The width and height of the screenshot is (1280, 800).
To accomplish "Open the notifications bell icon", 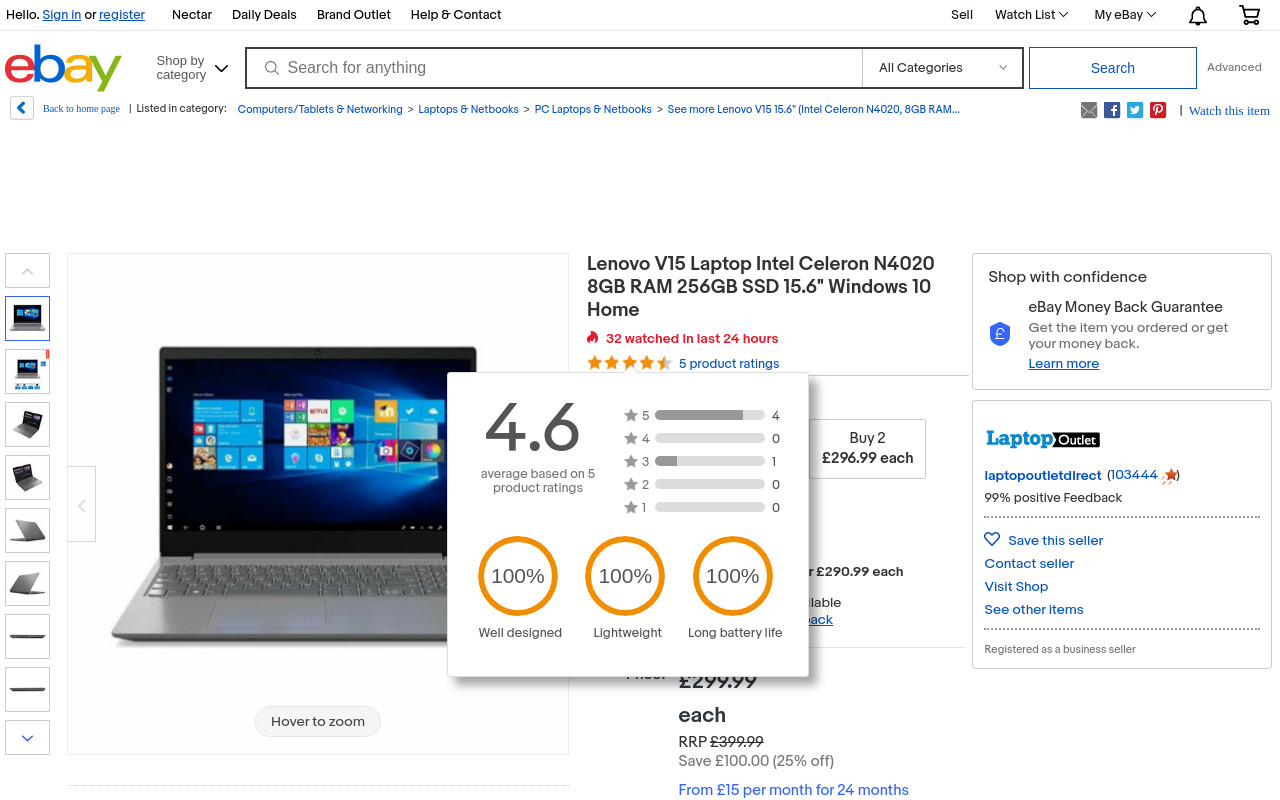I will (1197, 15).
